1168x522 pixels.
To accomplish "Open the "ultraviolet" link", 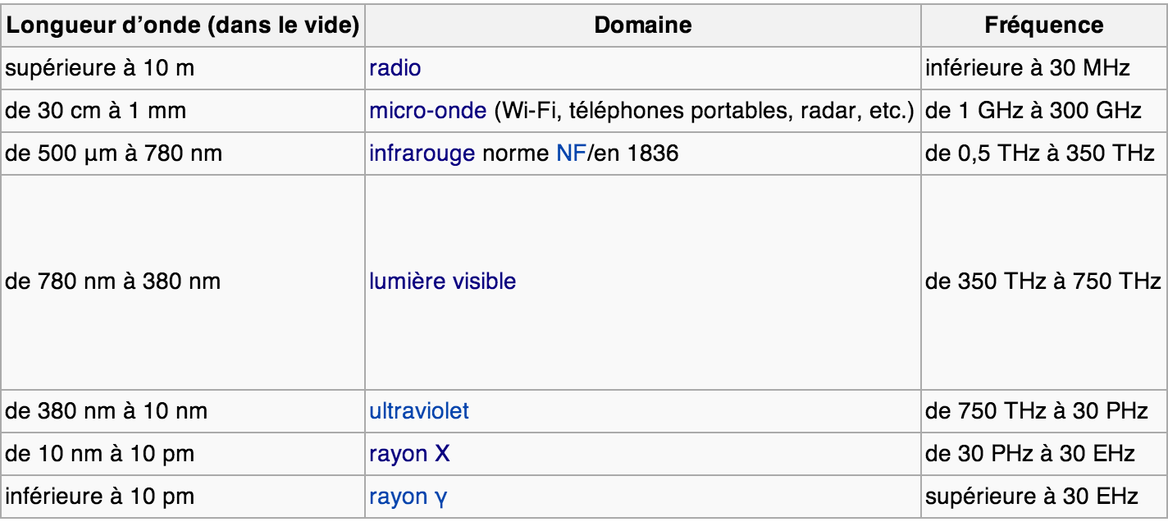I will pyautogui.click(x=419, y=410).
